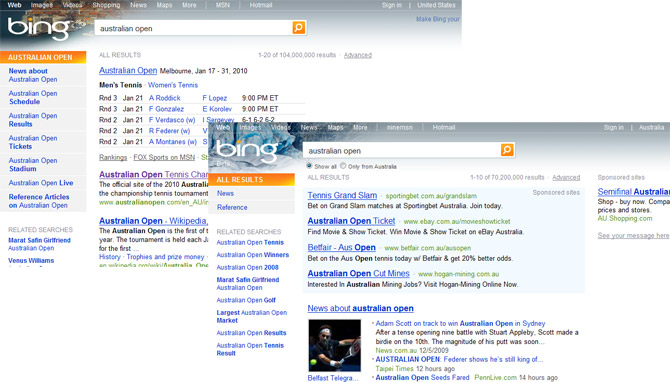Open Hotmail in the left window top bar
This screenshot has height=382, width=670.
coord(261,5)
